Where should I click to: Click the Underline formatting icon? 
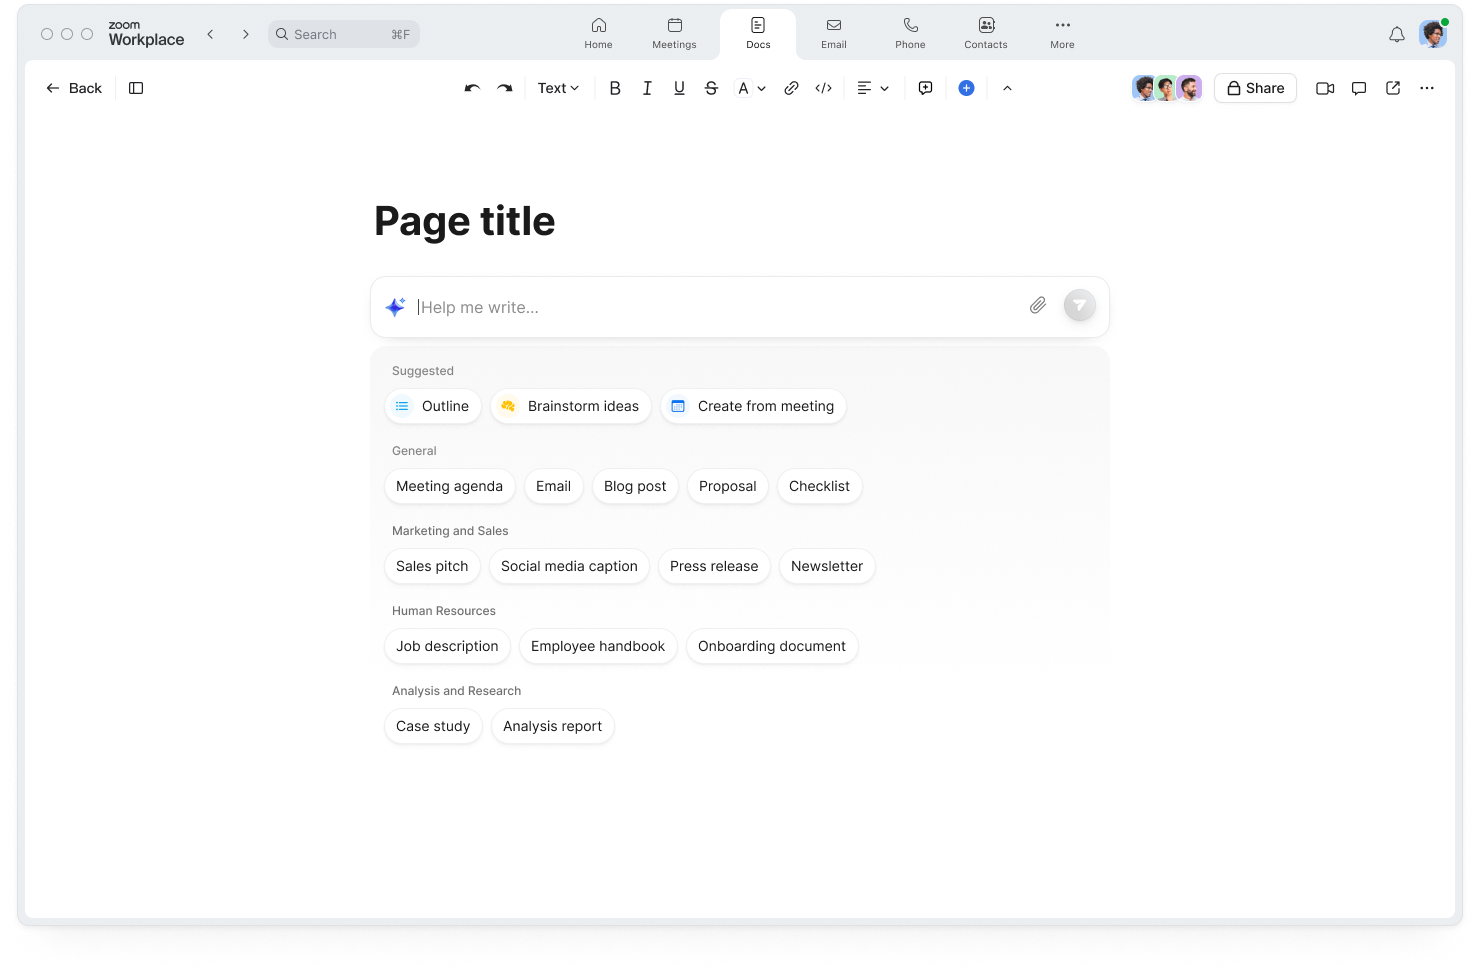click(x=679, y=88)
